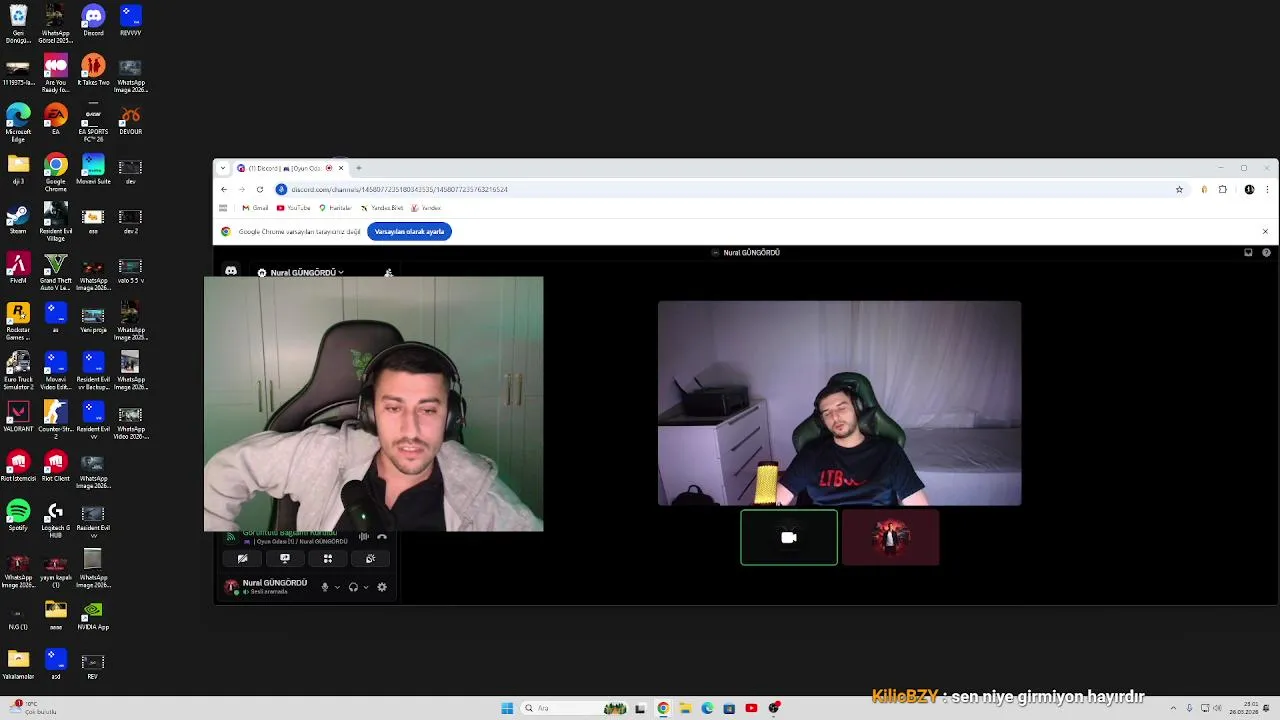Open Are You Ready shortcut
The height and width of the screenshot is (720, 1280).
click(56, 72)
